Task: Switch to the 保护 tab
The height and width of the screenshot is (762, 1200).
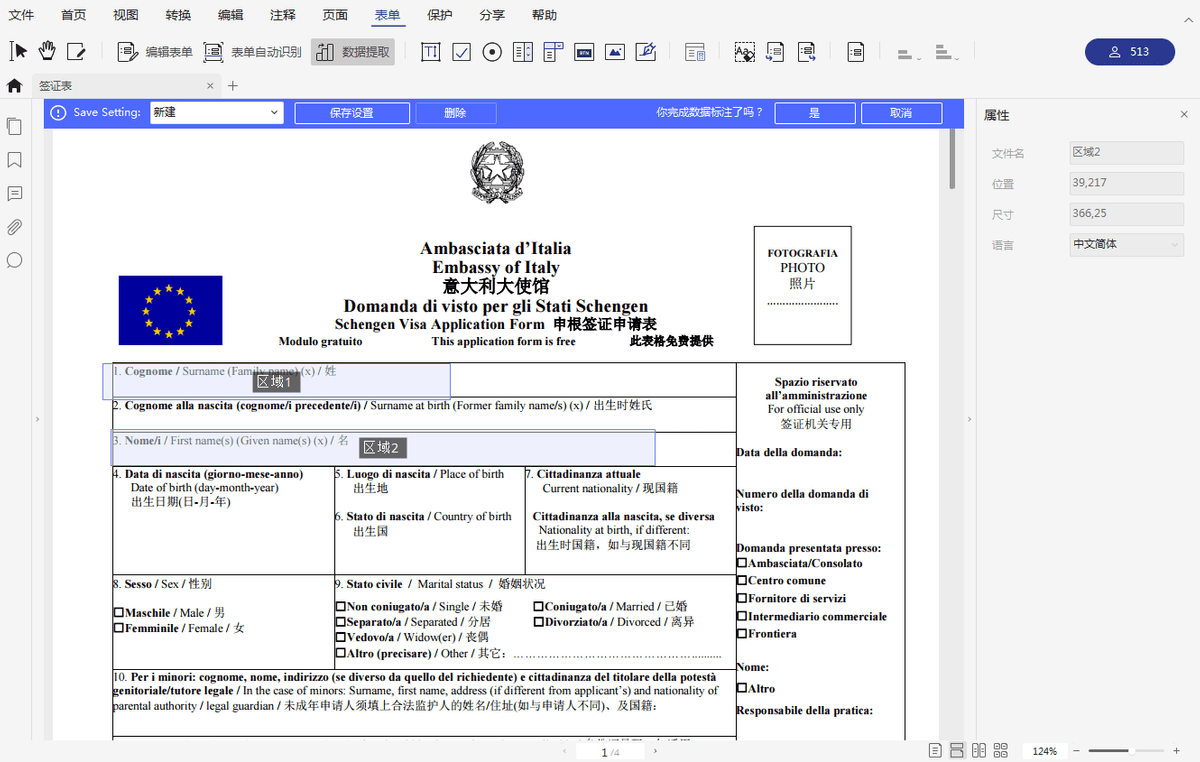Action: (439, 15)
